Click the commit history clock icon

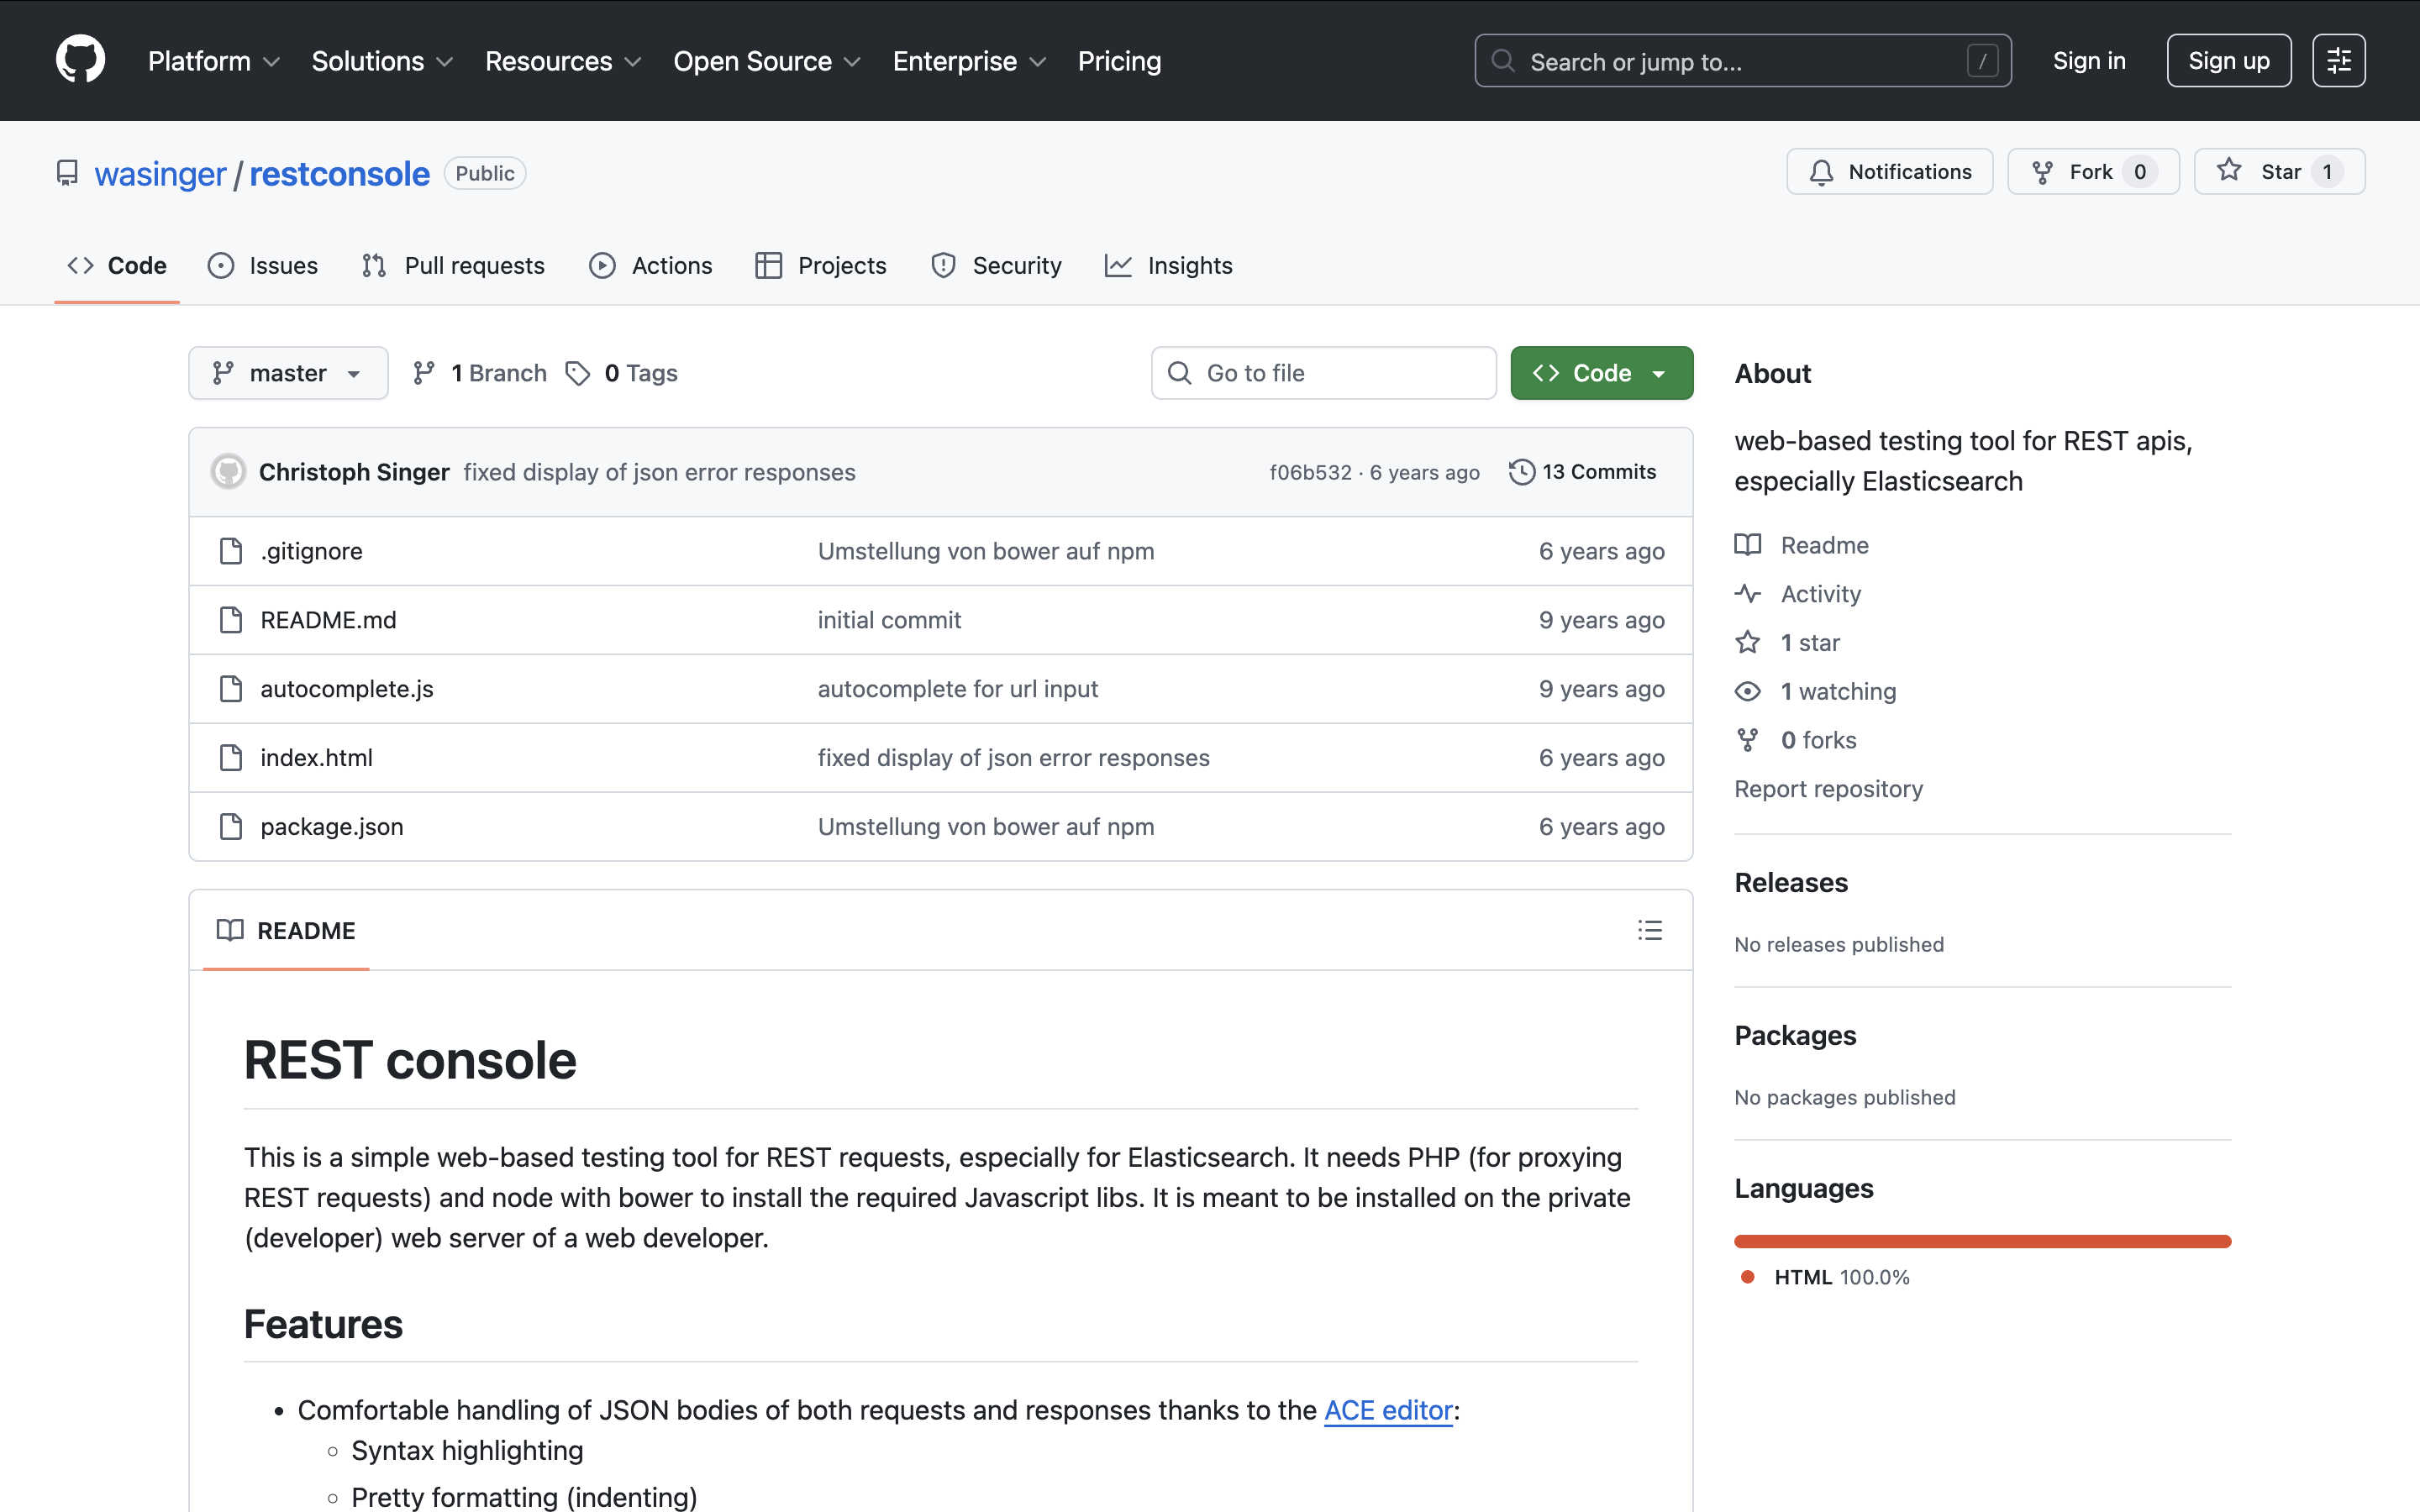pyautogui.click(x=1521, y=472)
